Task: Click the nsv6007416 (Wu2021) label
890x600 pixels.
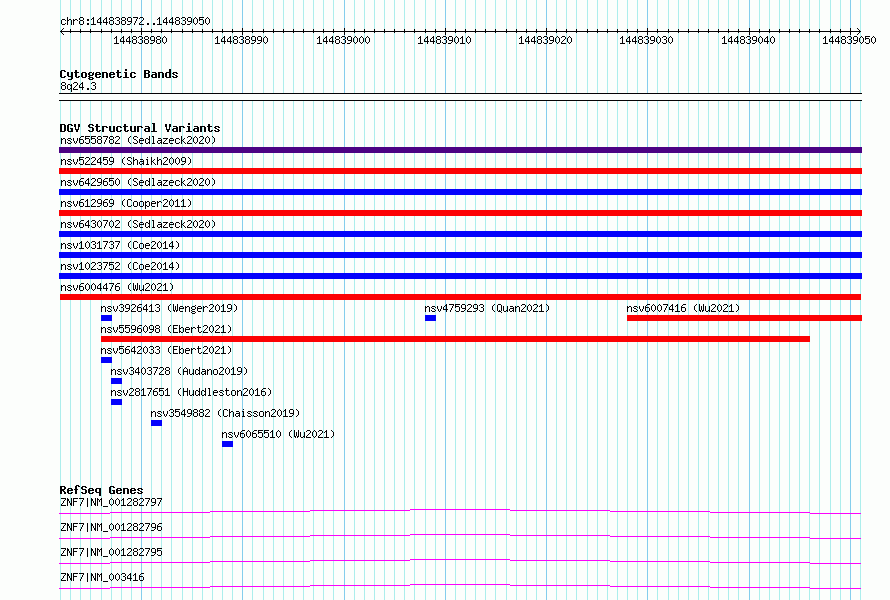Action: pyautogui.click(x=683, y=308)
